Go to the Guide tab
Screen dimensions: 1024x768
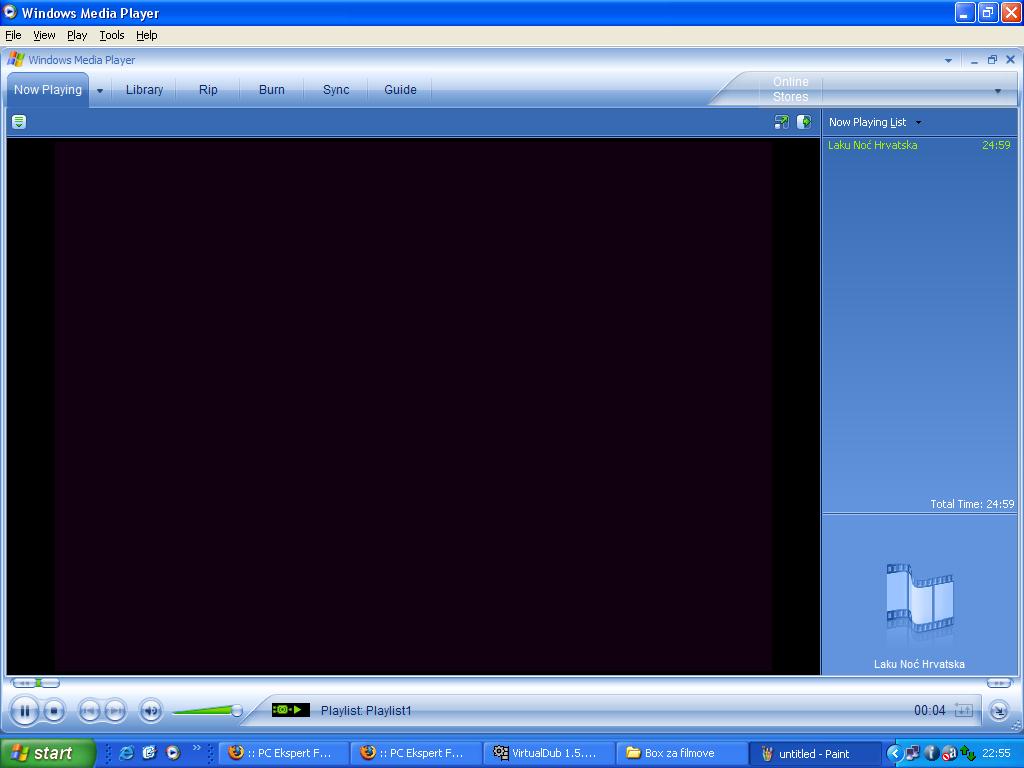[400, 90]
